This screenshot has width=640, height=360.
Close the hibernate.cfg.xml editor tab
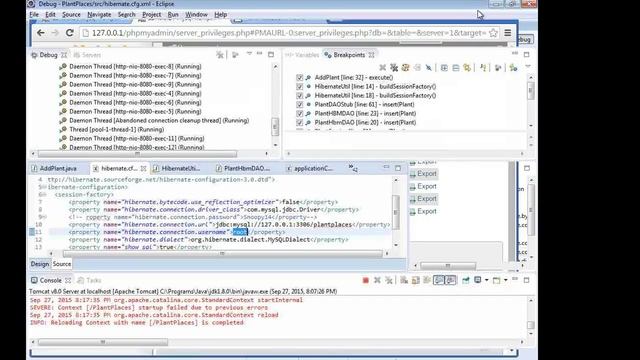point(143,168)
